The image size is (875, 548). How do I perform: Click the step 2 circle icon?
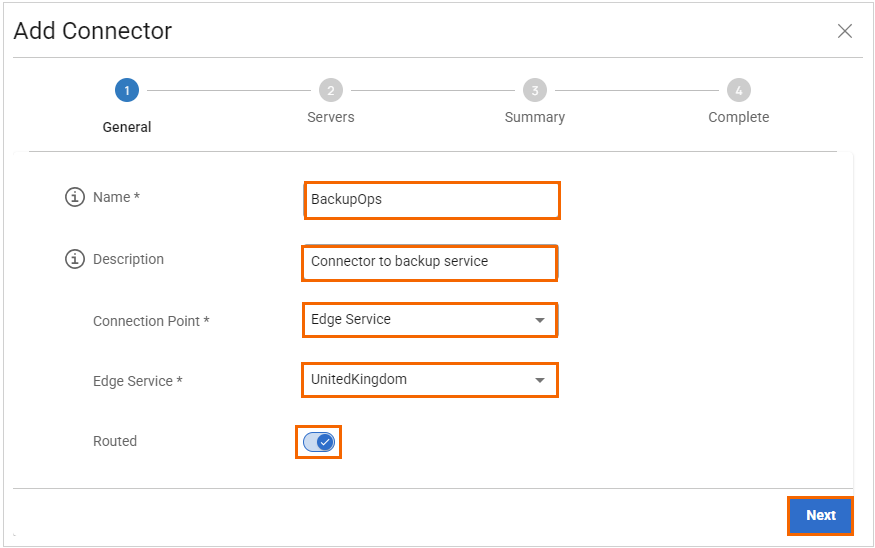coord(330,91)
